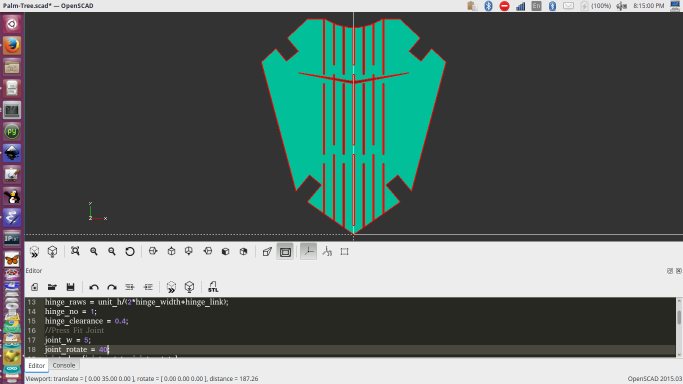Image resolution: width=683 pixels, height=384 pixels.
Task: Open the IPython launcher icon
Action: pos(12,239)
